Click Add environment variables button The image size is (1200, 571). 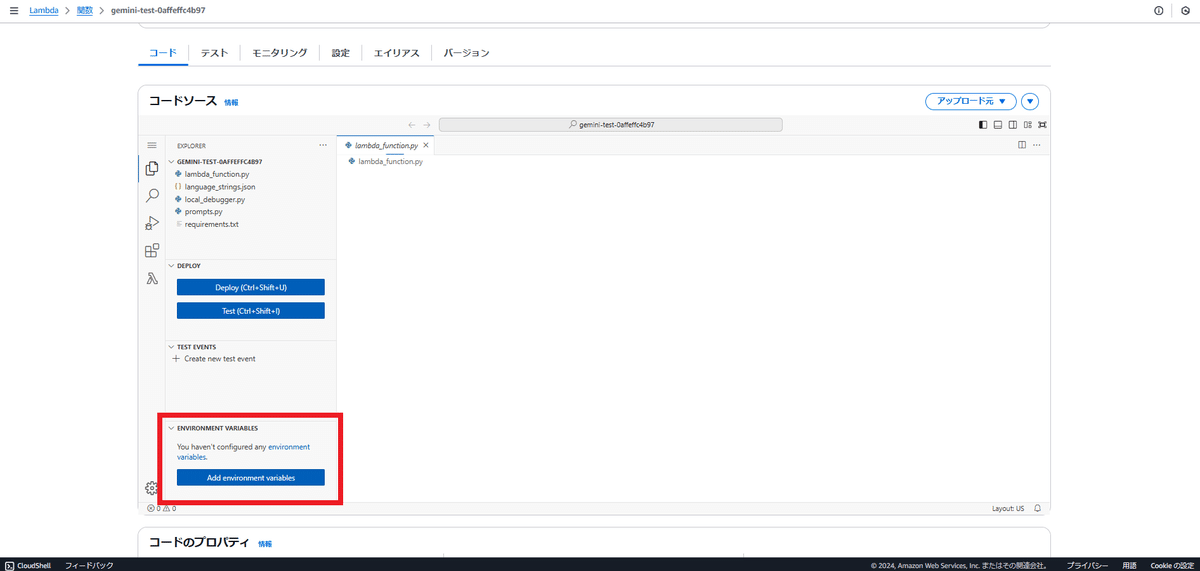pyautogui.click(x=251, y=478)
